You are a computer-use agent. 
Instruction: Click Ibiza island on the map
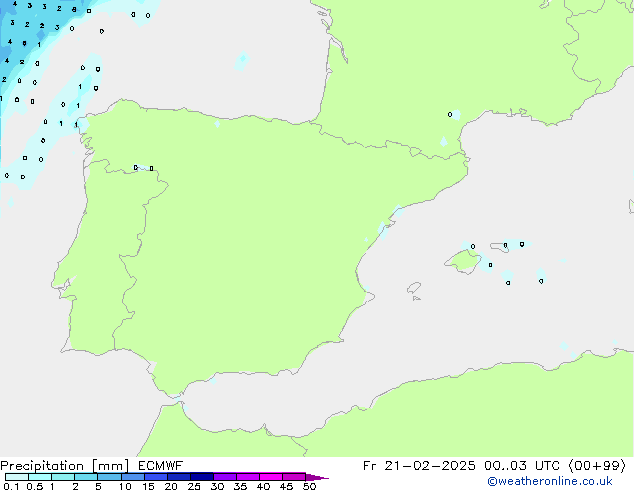tap(414, 288)
